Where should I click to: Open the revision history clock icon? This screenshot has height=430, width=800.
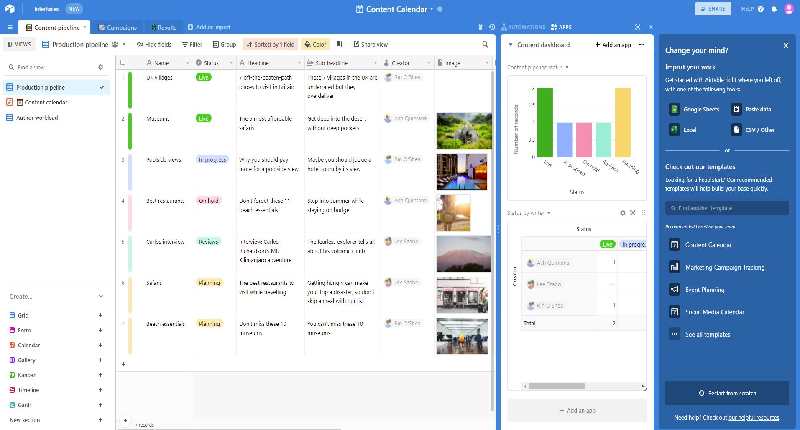tap(492, 27)
